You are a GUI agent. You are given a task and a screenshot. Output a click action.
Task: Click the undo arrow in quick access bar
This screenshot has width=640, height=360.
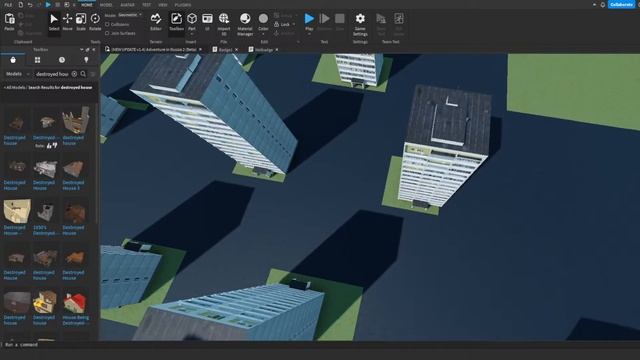pos(30,5)
